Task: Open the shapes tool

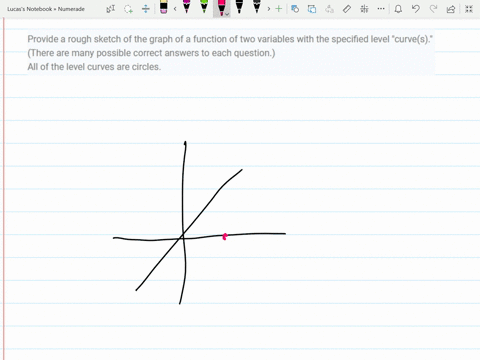Action: click(x=295, y=9)
